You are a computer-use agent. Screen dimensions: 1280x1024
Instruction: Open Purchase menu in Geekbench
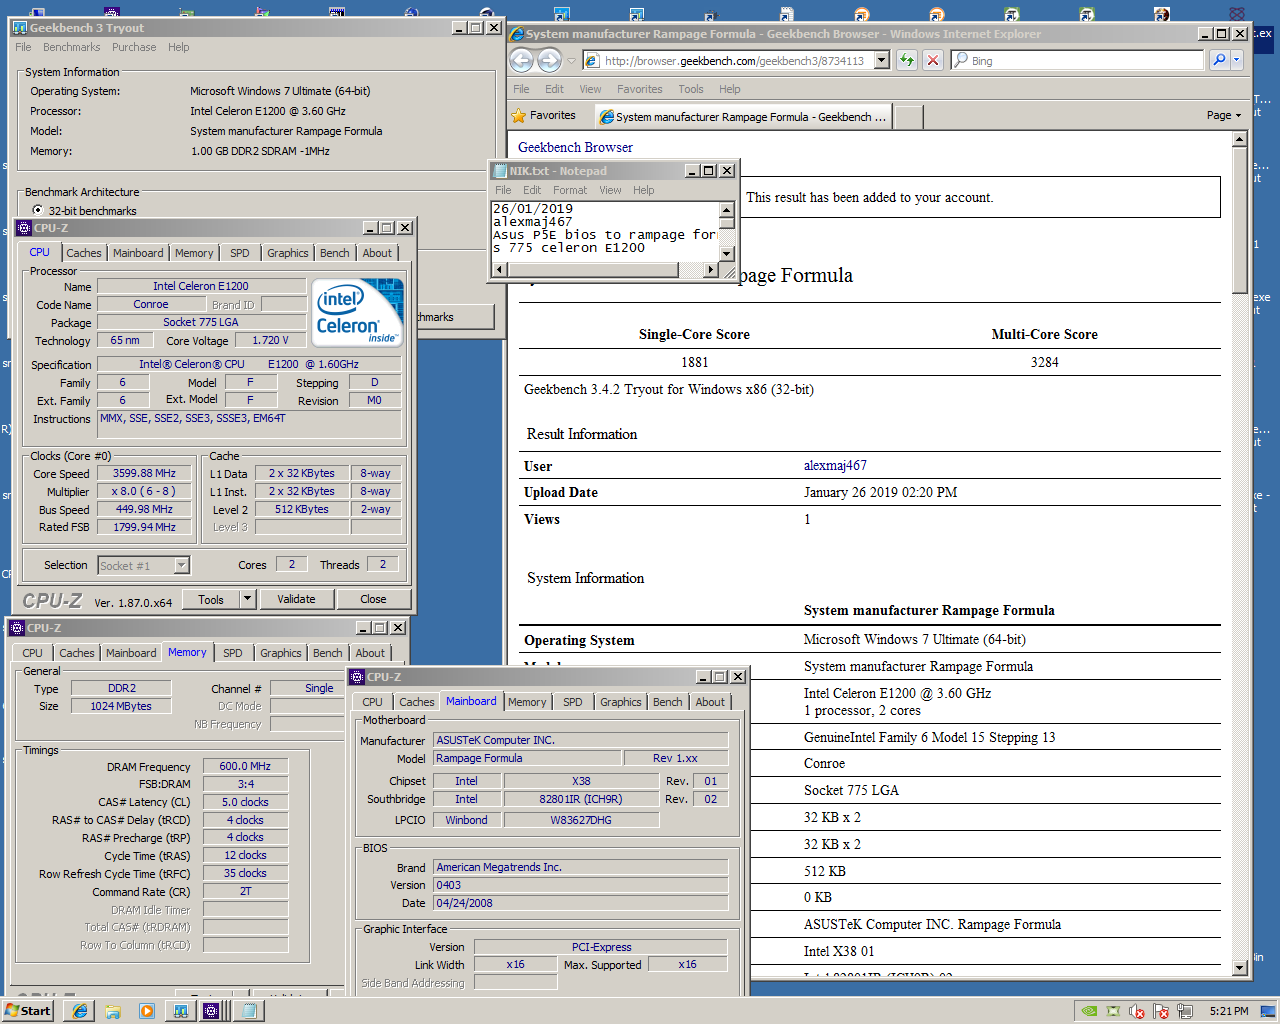pos(134,47)
